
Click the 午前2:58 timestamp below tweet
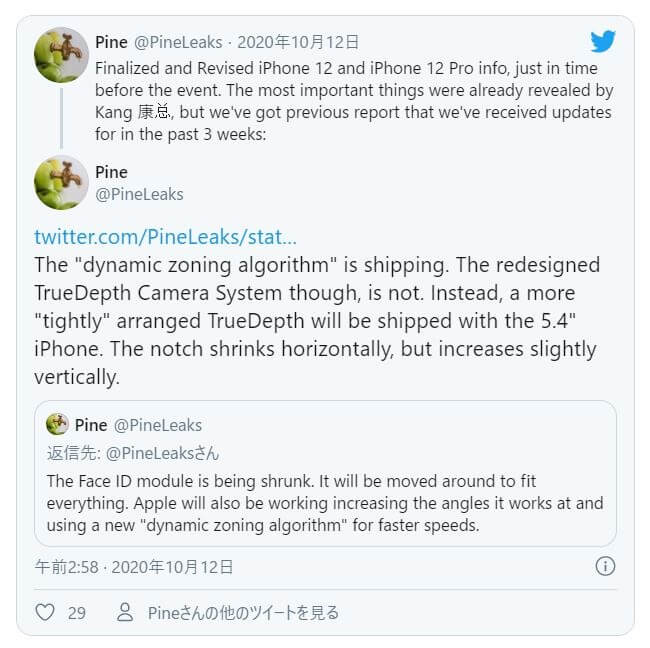67,567
